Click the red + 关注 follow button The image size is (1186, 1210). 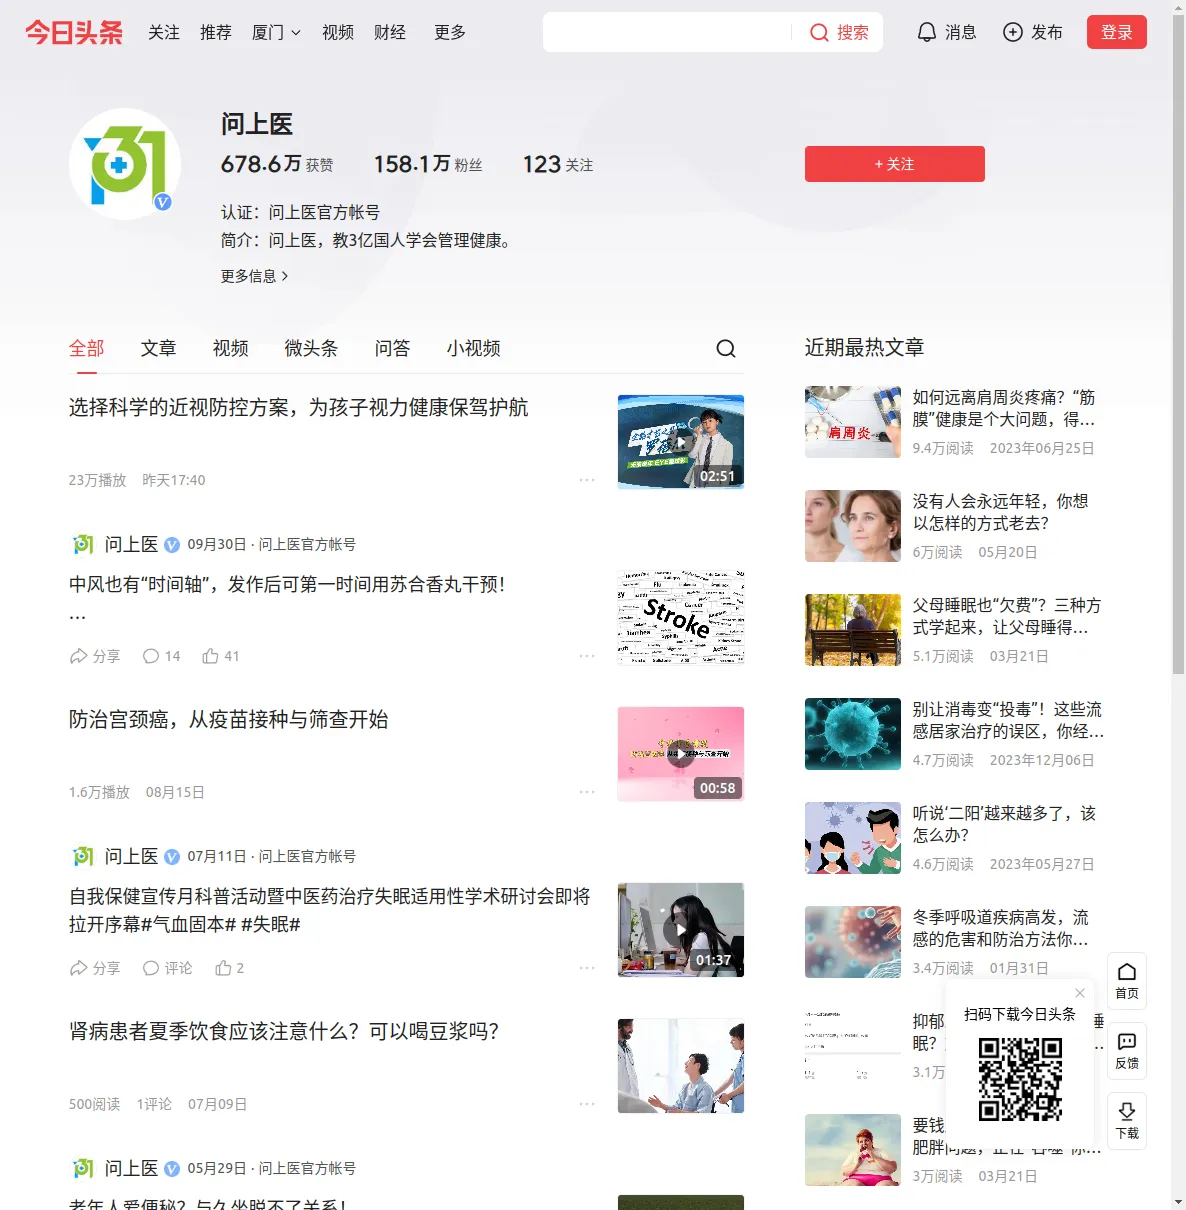point(895,164)
